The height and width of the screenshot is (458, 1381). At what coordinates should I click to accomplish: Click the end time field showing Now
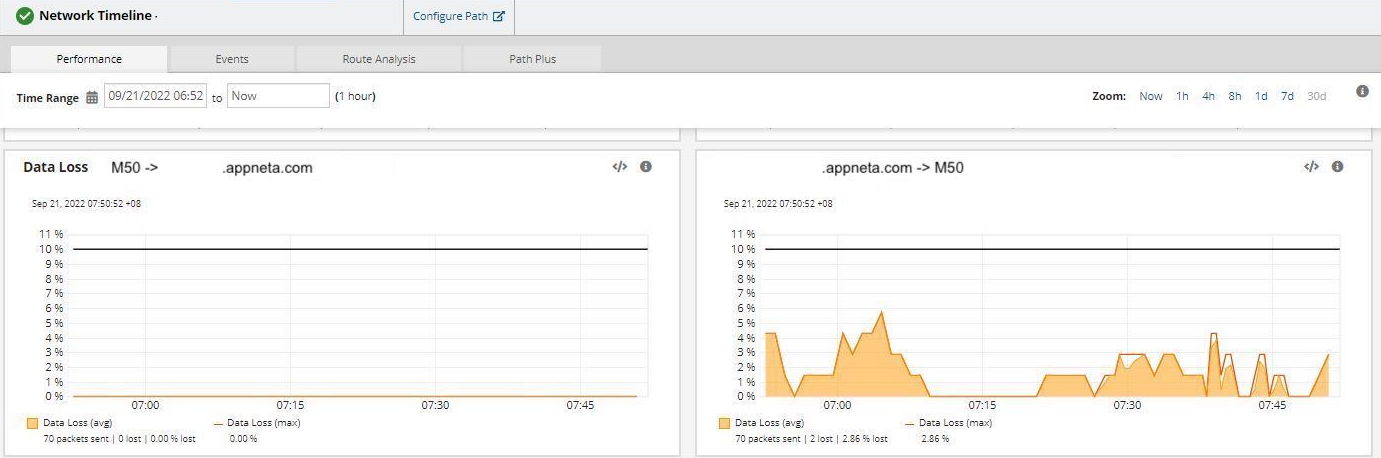pyautogui.click(x=278, y=96)
